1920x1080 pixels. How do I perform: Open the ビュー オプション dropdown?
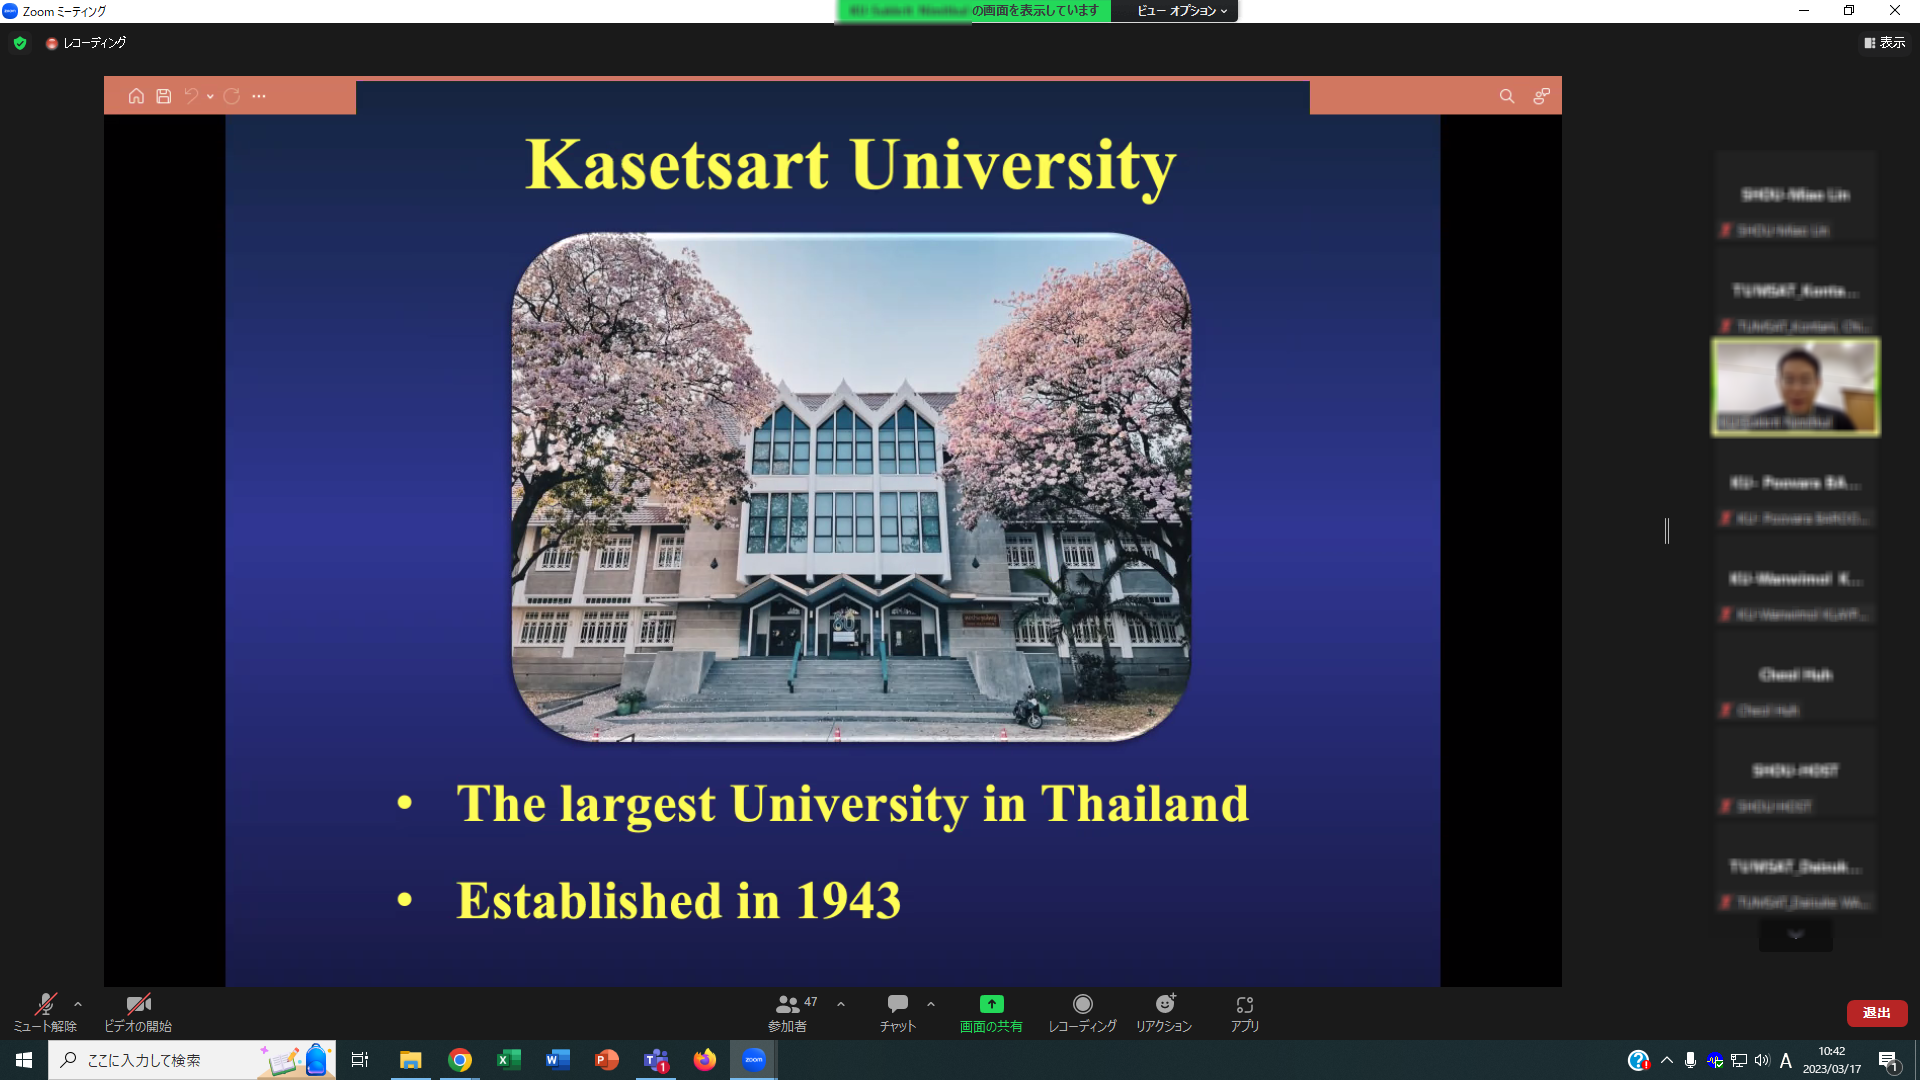pos(1182,11)
